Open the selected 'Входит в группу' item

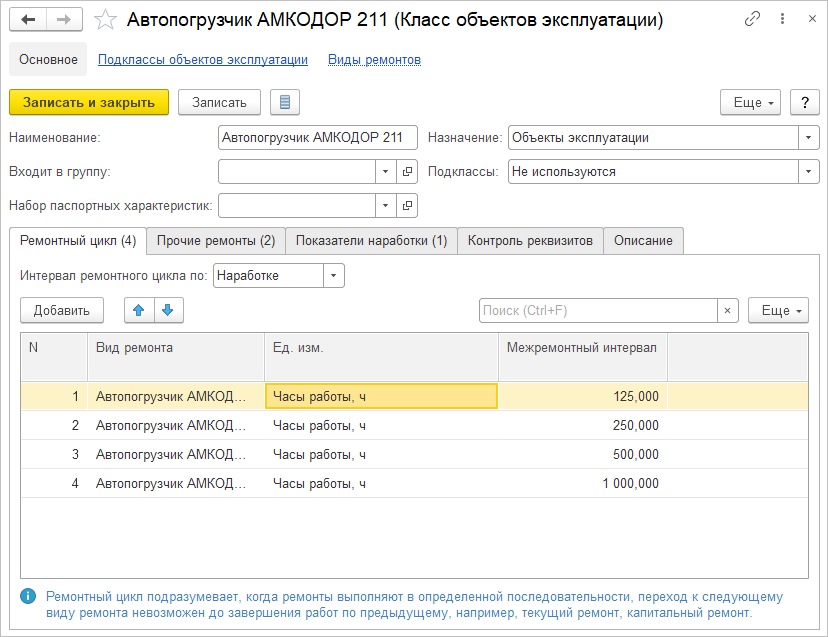point(407,172)
